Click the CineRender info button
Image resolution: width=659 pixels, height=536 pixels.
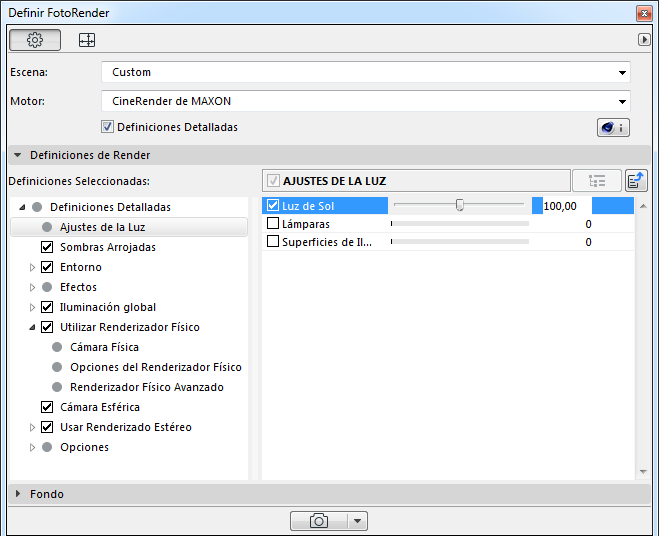613,127
